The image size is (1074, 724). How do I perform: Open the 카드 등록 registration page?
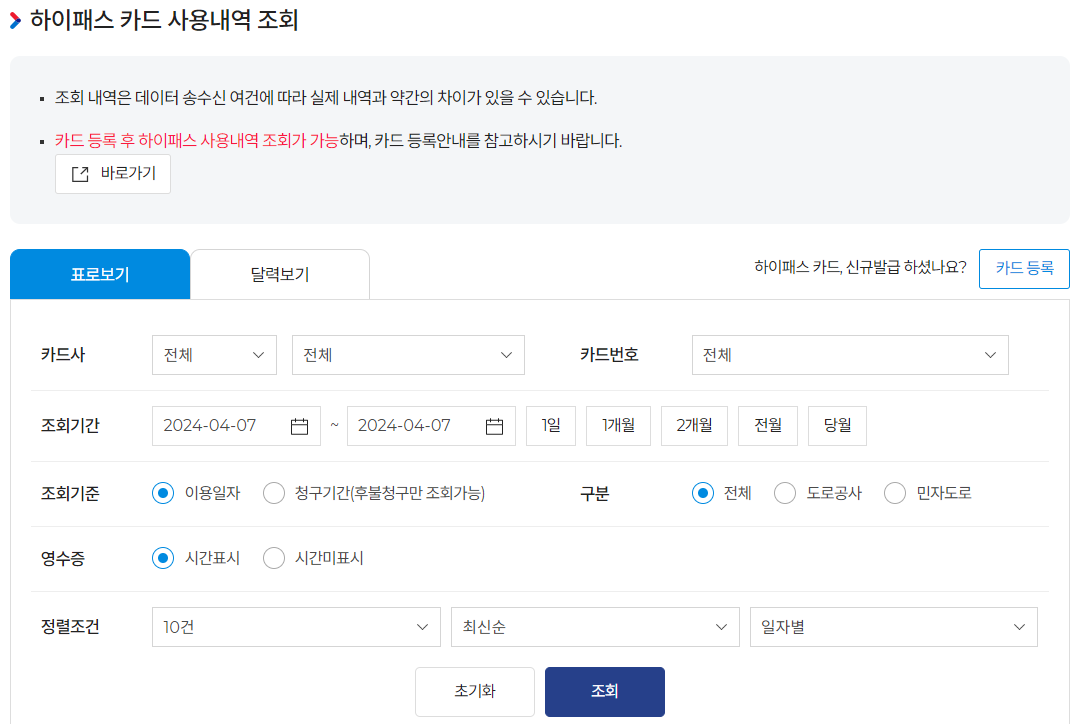tap(1023, 268)
